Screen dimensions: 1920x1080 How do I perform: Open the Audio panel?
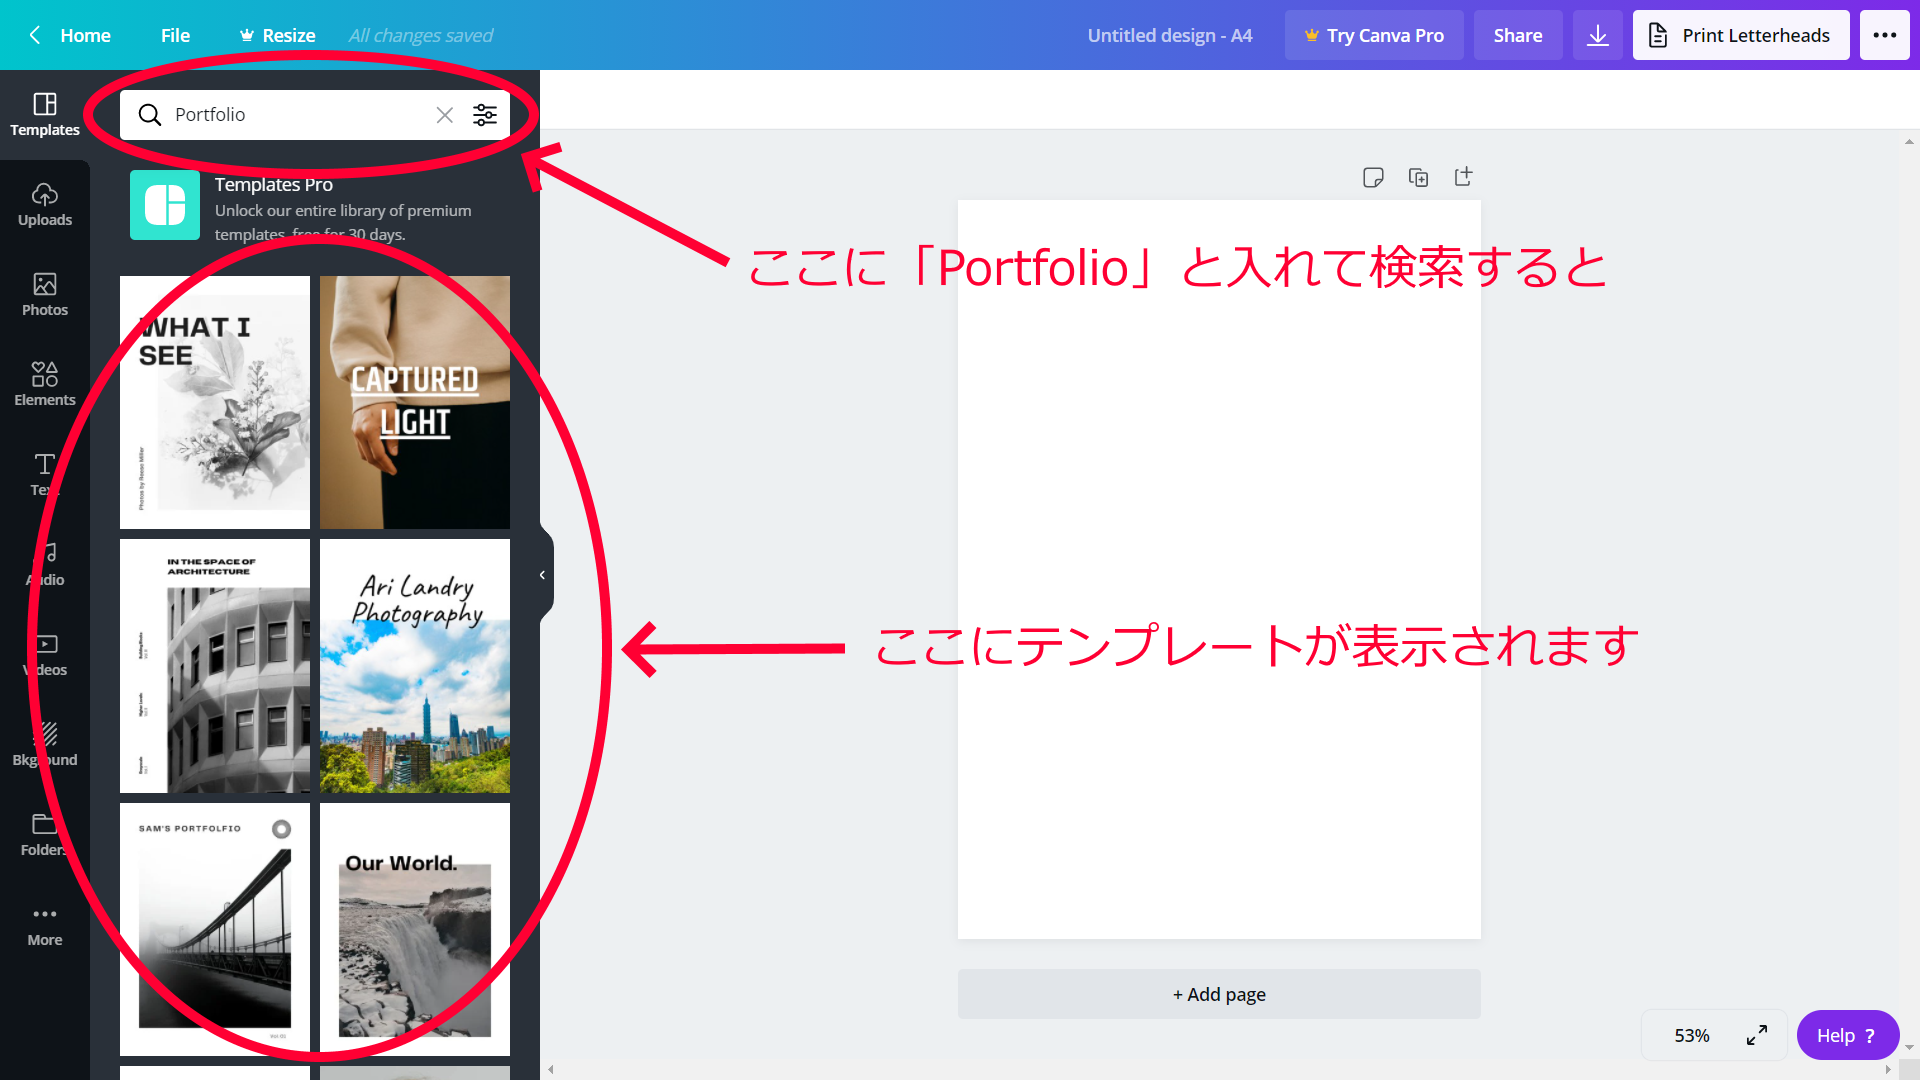point(45,565)
